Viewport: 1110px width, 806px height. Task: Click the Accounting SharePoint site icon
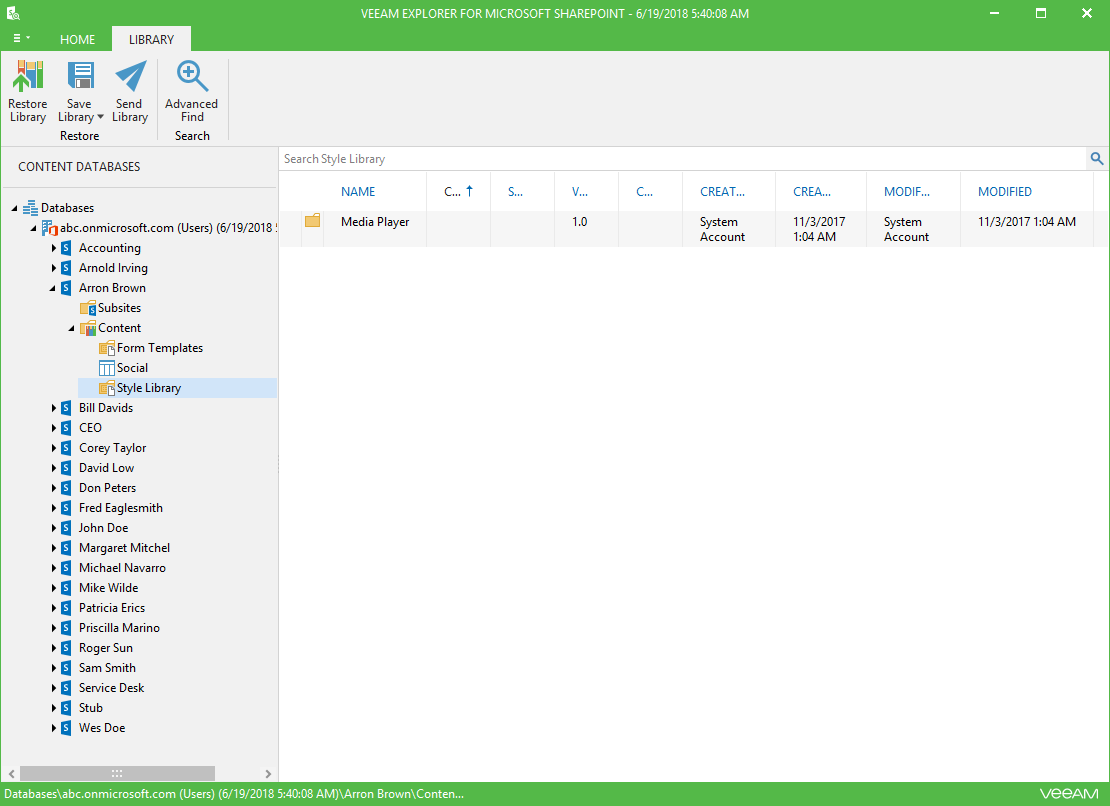tap(67, 248)
